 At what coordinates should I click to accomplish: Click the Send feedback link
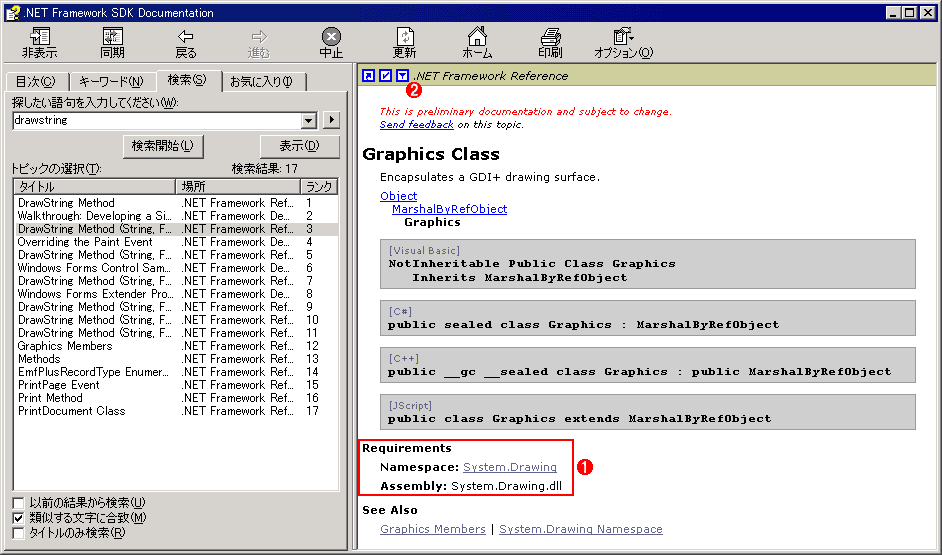tap(416, 124)
